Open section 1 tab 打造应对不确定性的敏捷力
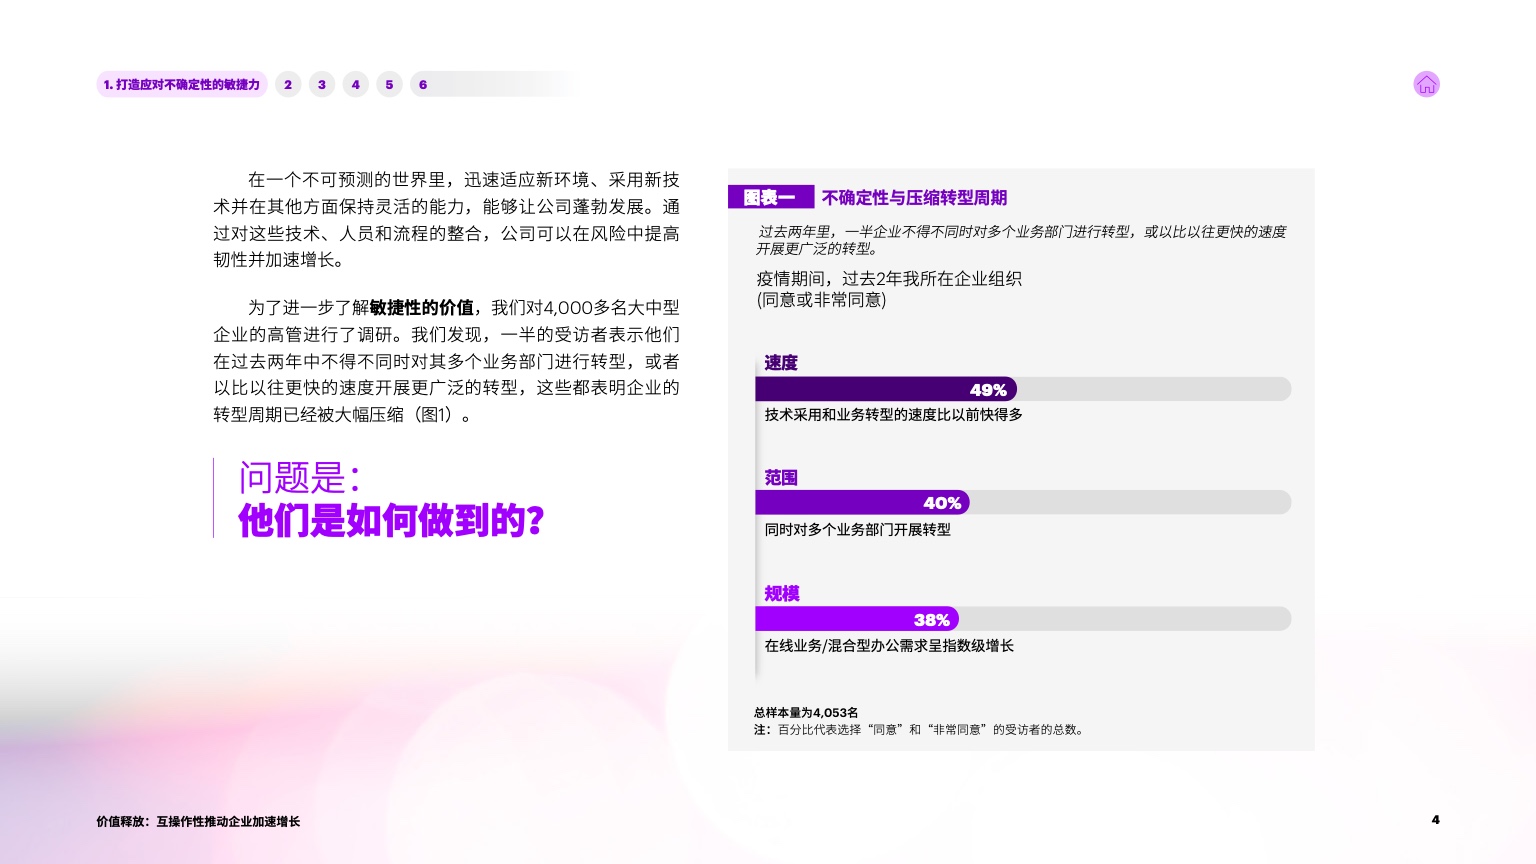 tap(182, 85)
